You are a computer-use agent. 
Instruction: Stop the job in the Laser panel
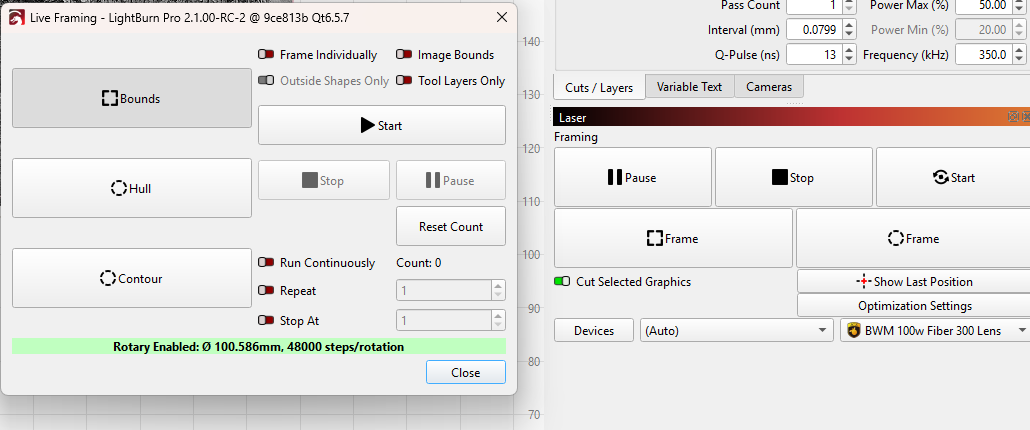coord(793,178)
